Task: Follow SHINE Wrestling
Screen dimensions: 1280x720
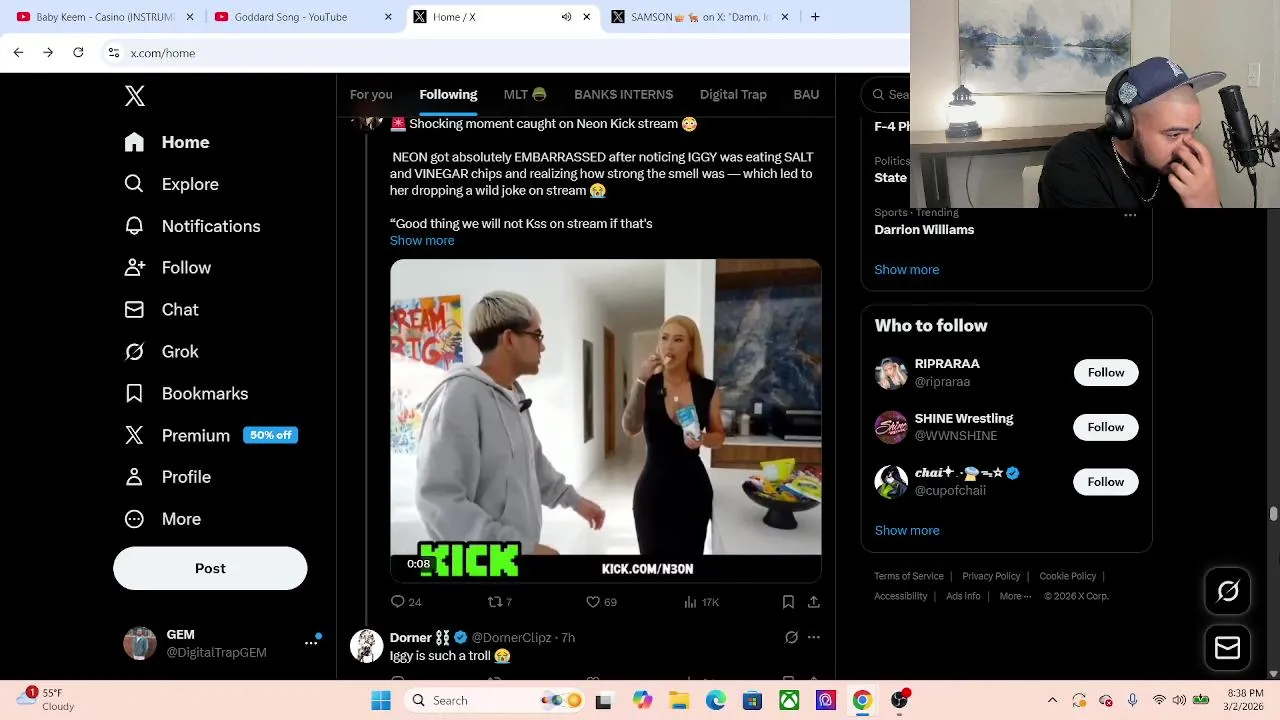Action: (1106, 427)
